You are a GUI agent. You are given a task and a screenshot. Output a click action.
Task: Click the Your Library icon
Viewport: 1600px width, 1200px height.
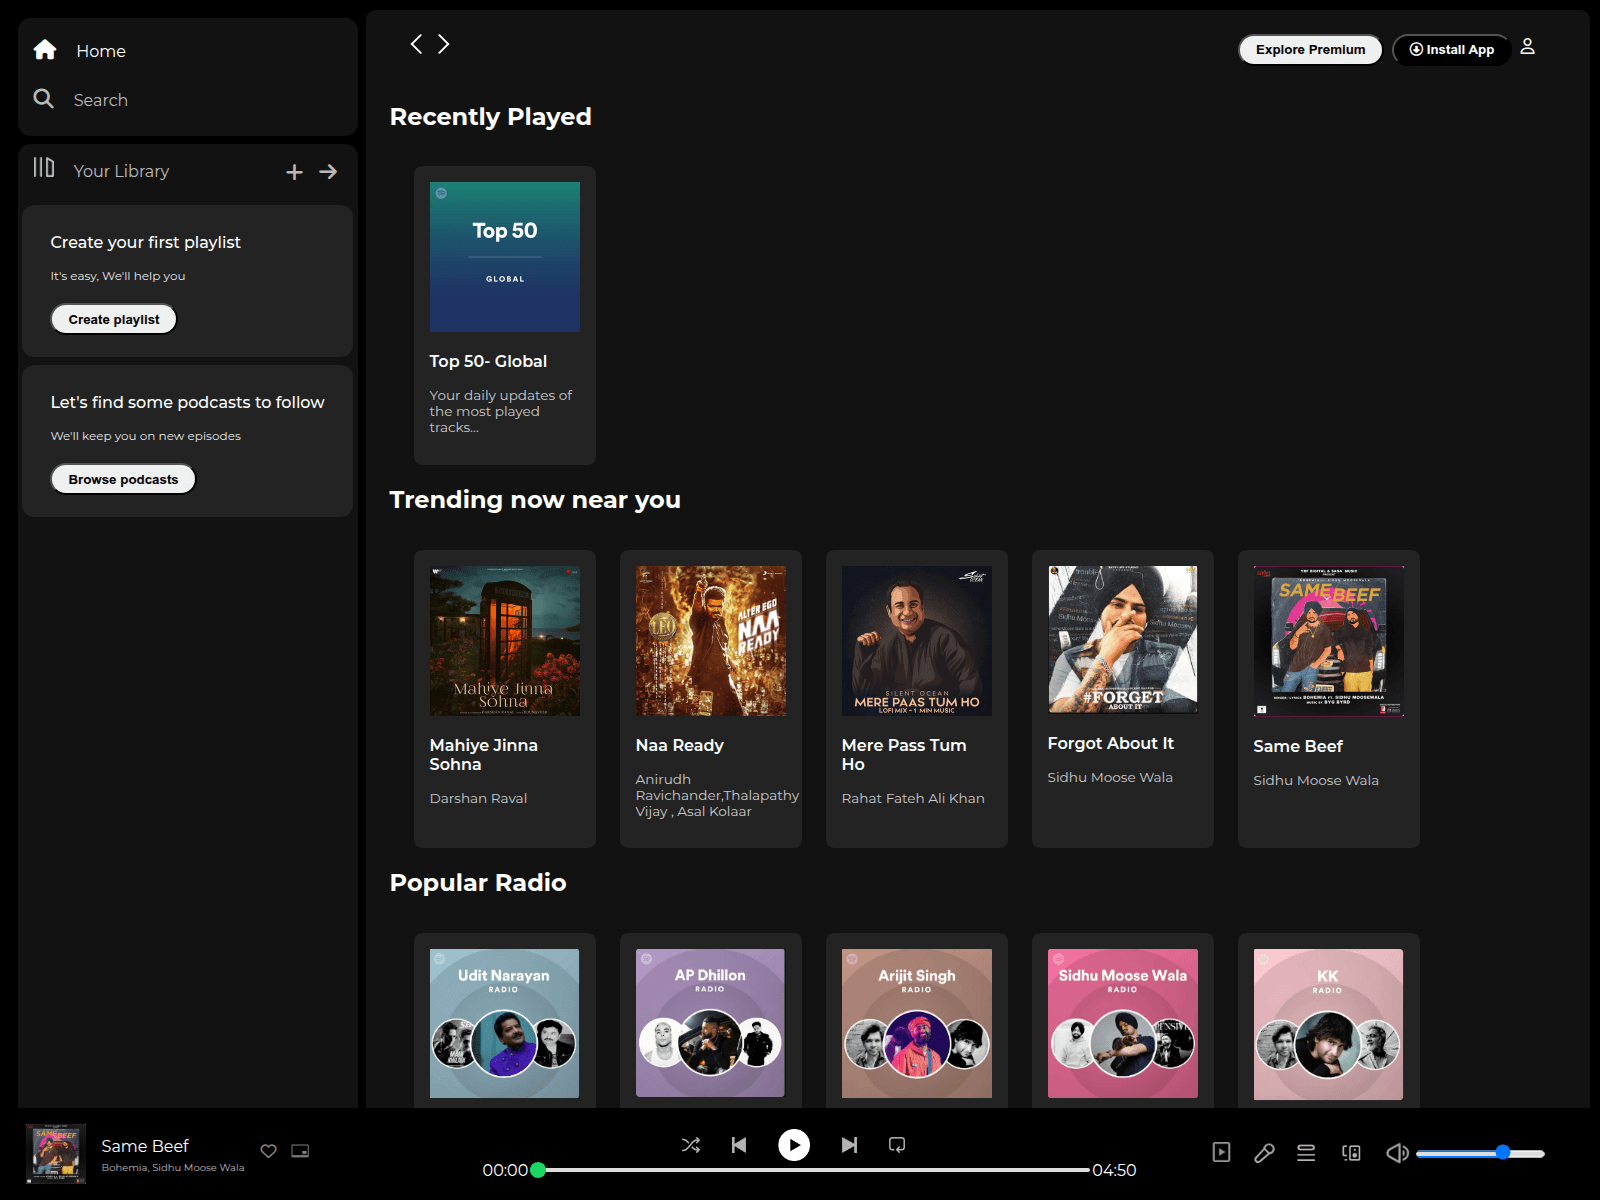[x=44, y=168]
